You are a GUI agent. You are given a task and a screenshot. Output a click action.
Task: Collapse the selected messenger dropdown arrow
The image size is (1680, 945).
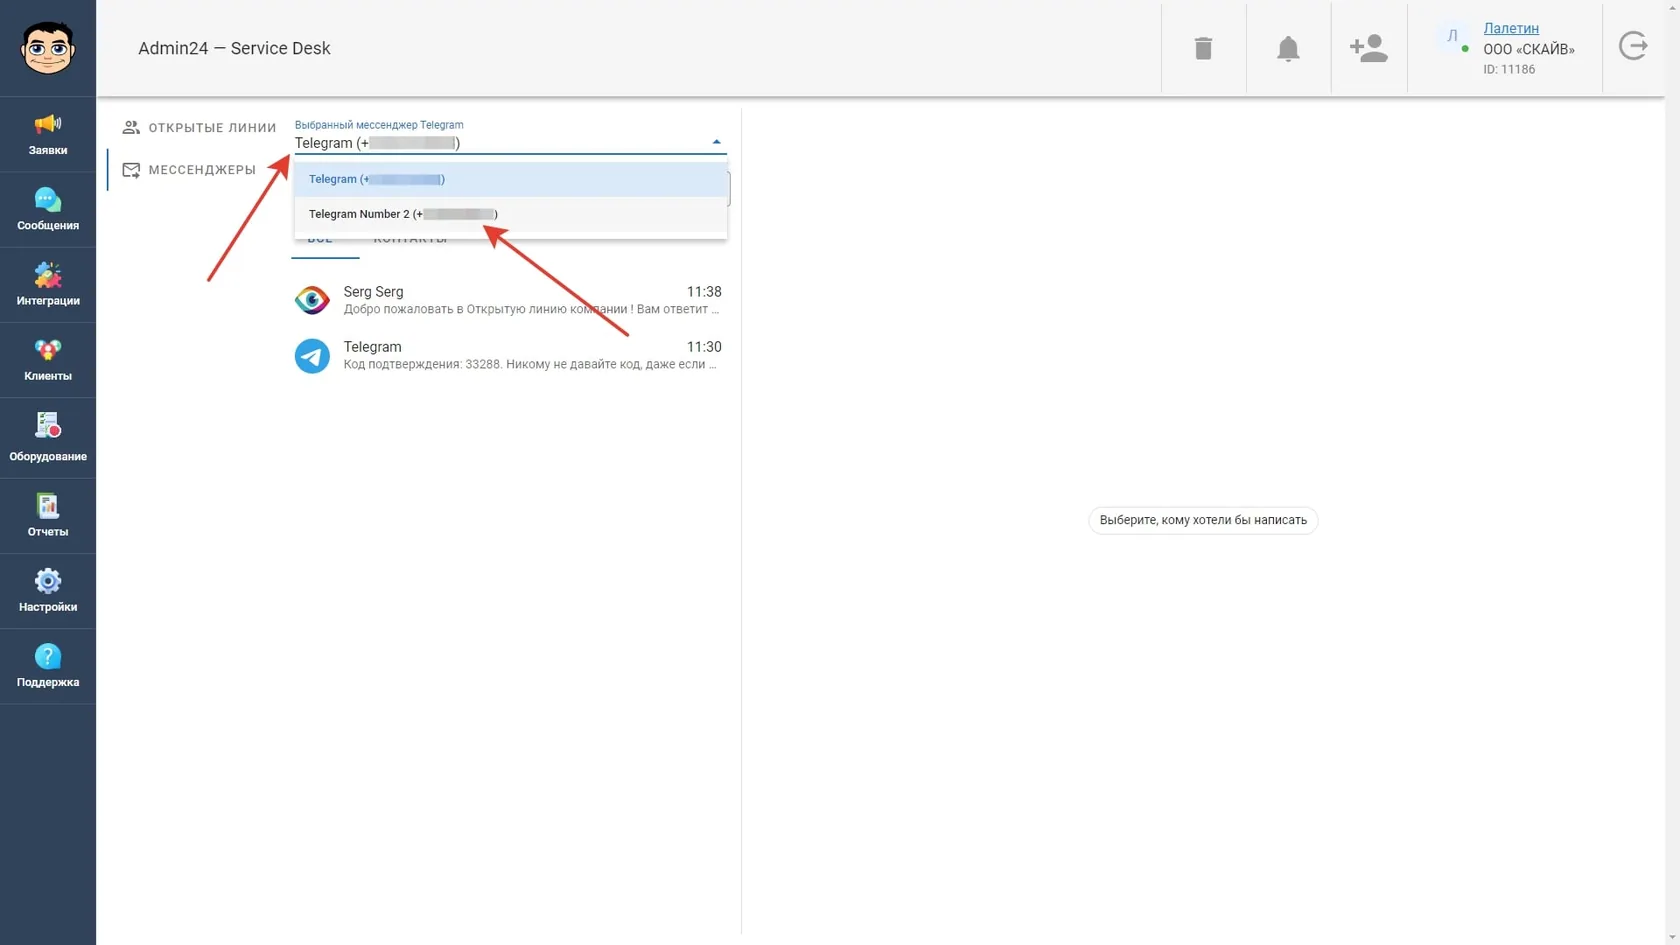tap(716, 142)
